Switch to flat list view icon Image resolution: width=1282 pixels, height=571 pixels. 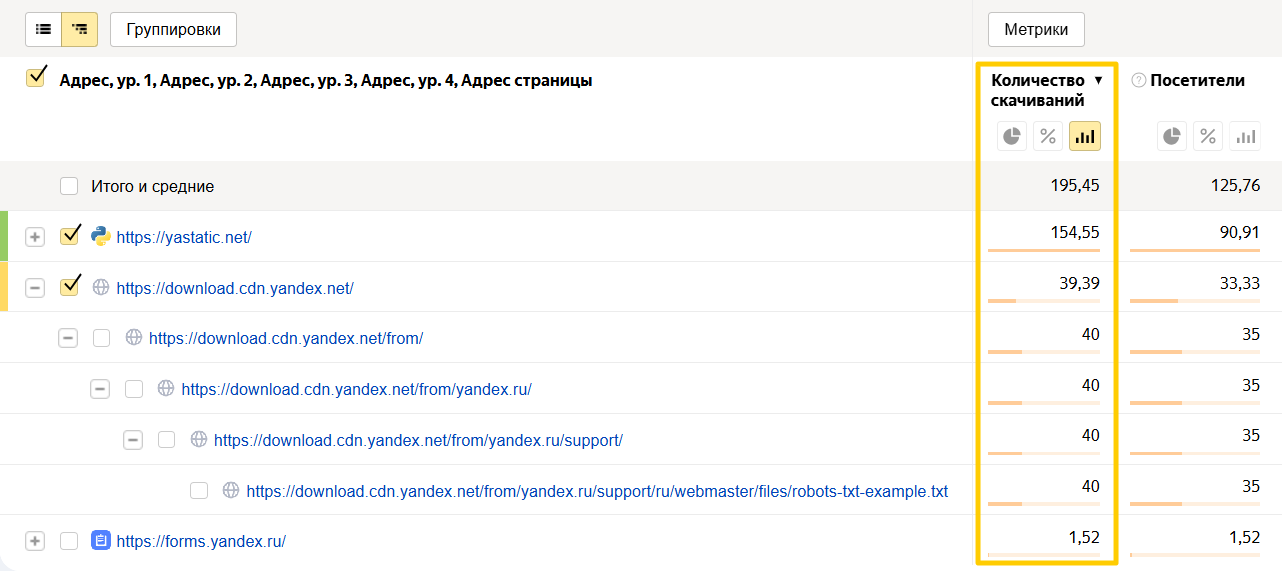click(43, 30)
